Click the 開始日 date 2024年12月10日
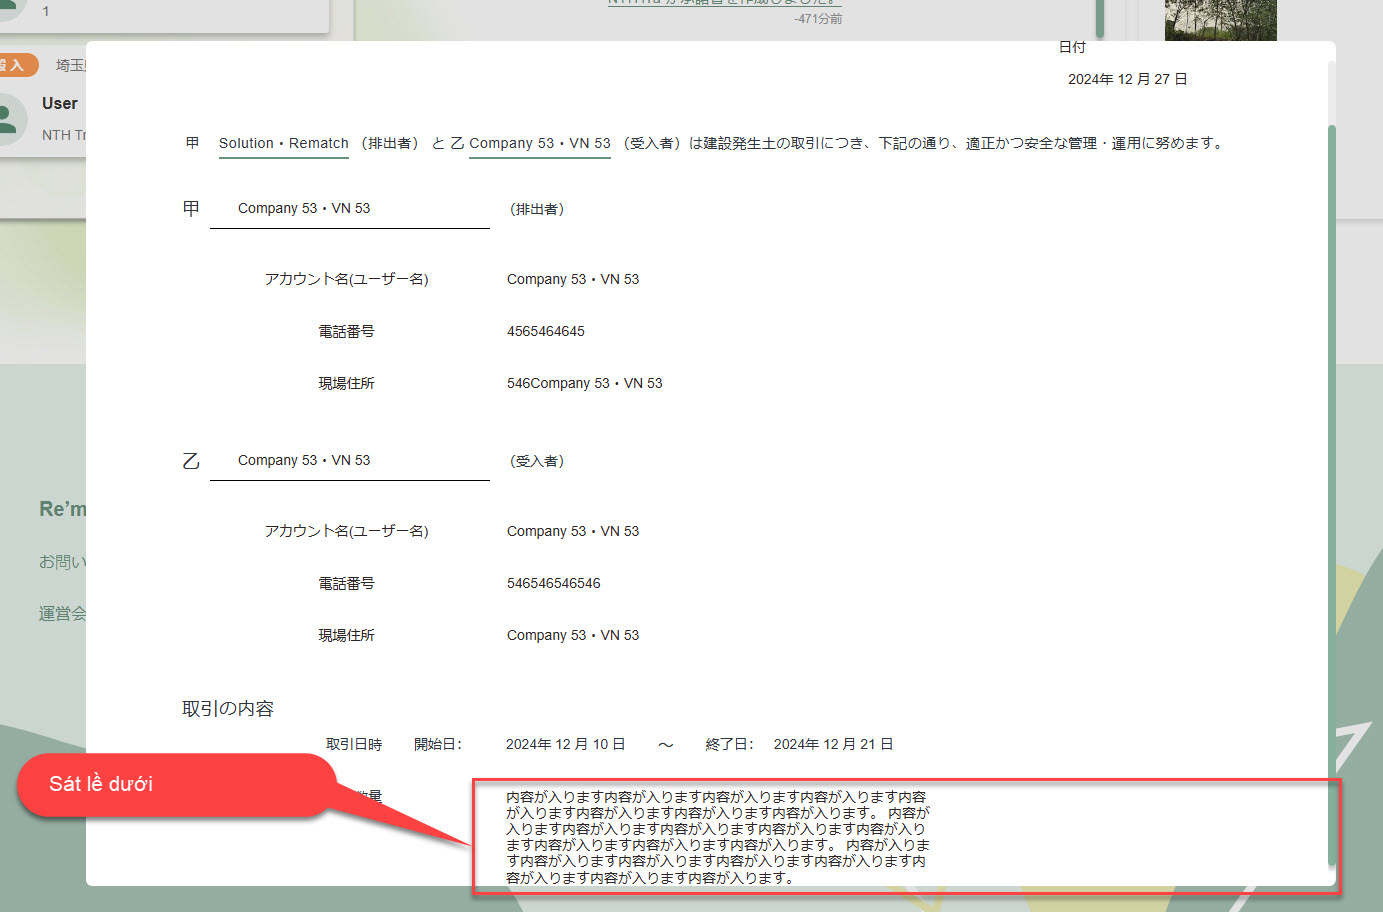This screenshot has width=1383, height=912. [x=565, y=745]
